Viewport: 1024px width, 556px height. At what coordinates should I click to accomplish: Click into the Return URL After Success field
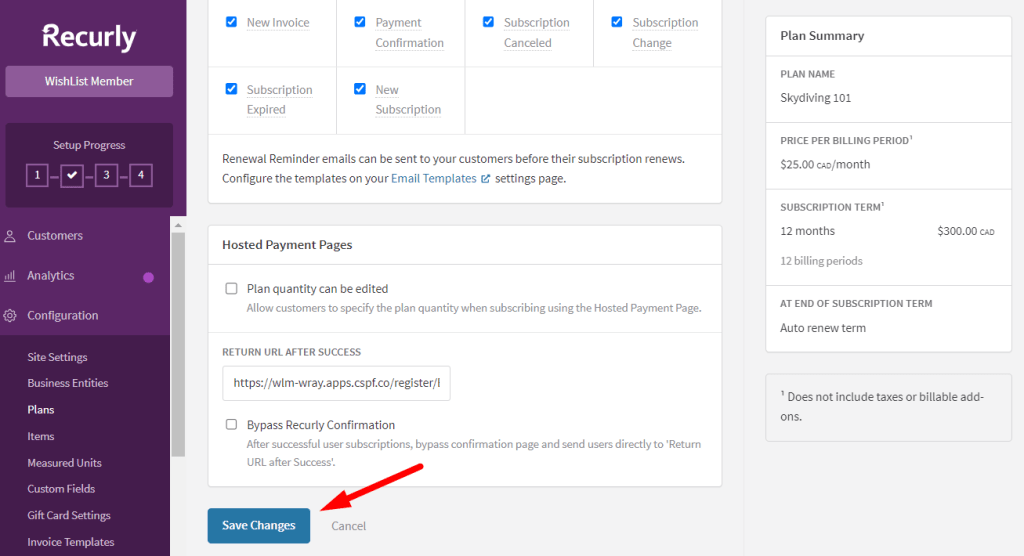click(x=336, y=383)
